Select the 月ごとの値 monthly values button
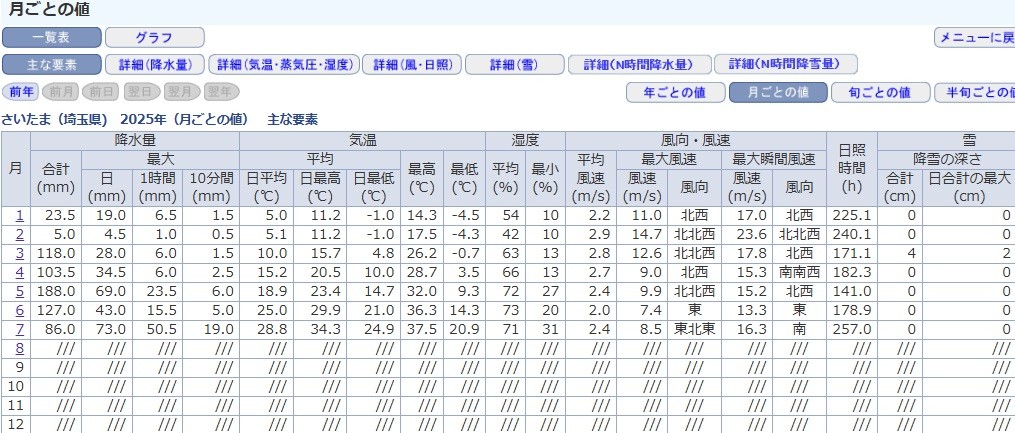Image resolution: width=1015 pixels, height=433 pixels. 778,93
